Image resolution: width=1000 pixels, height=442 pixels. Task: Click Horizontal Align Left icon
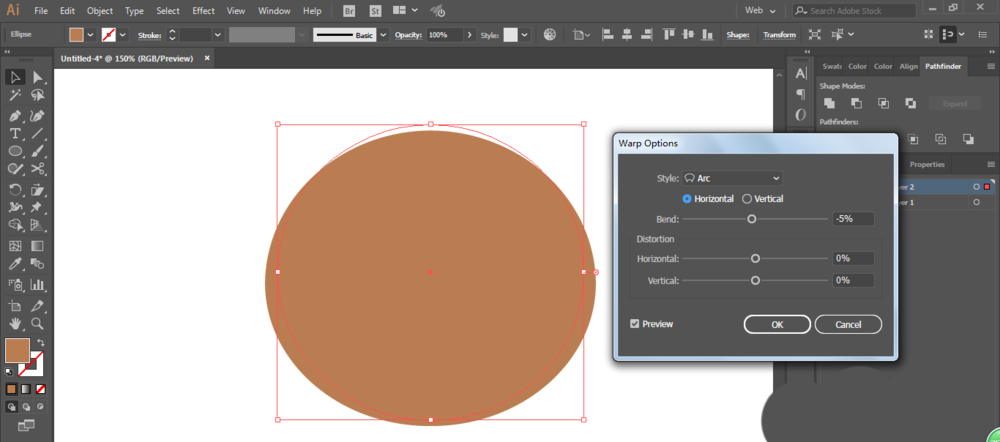[x=608, y=35]
